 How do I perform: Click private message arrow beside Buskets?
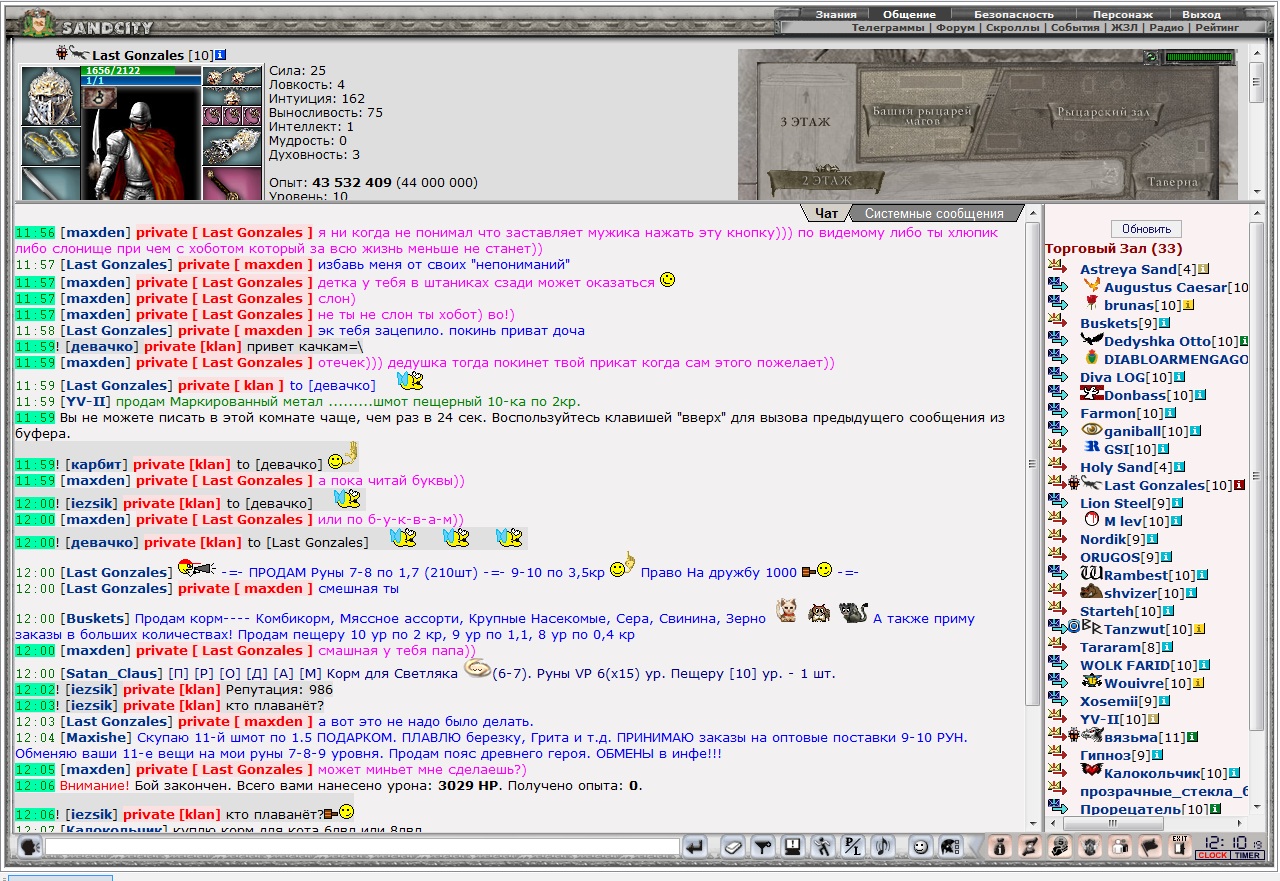point(1058,322)
